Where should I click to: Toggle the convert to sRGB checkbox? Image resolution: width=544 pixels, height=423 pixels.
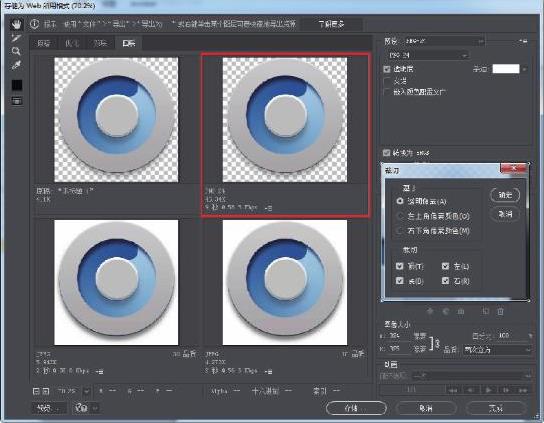coord(386,153)
